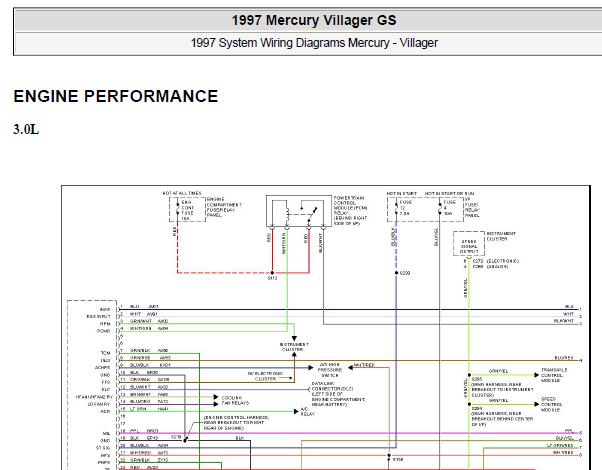This screenshot has height=470, width=602.
Task: Click the Fuse 4 10A symbol
Action: point(447,208)
